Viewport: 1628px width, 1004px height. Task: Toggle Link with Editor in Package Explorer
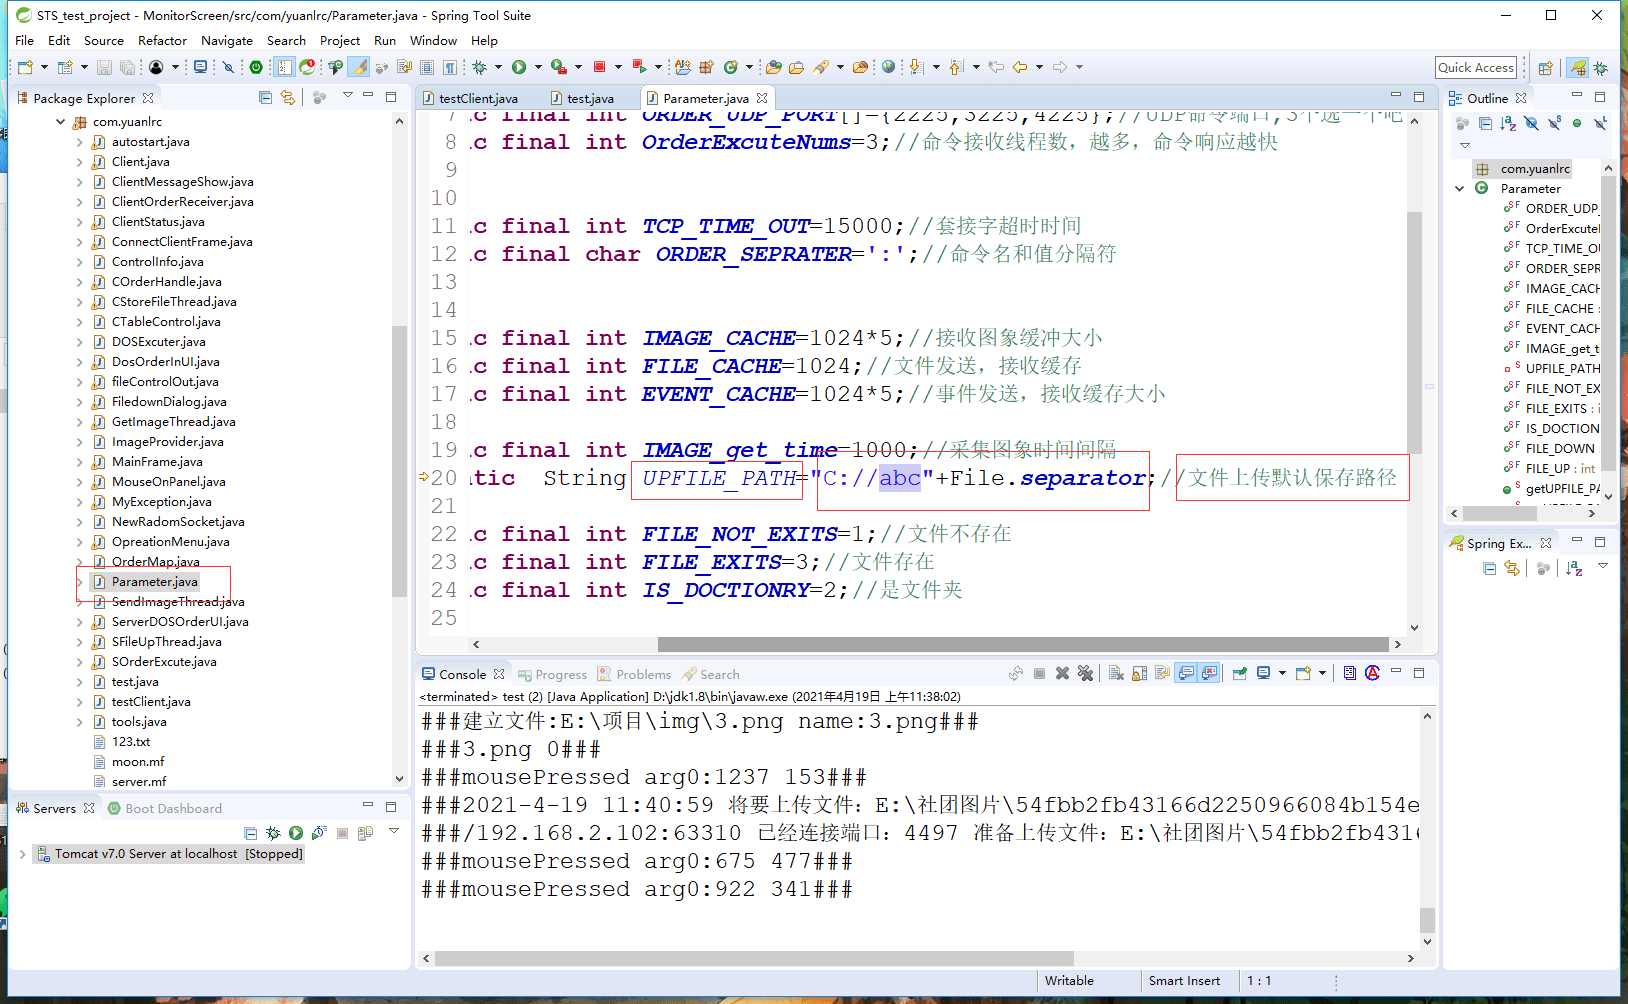(x=288, y=97)
